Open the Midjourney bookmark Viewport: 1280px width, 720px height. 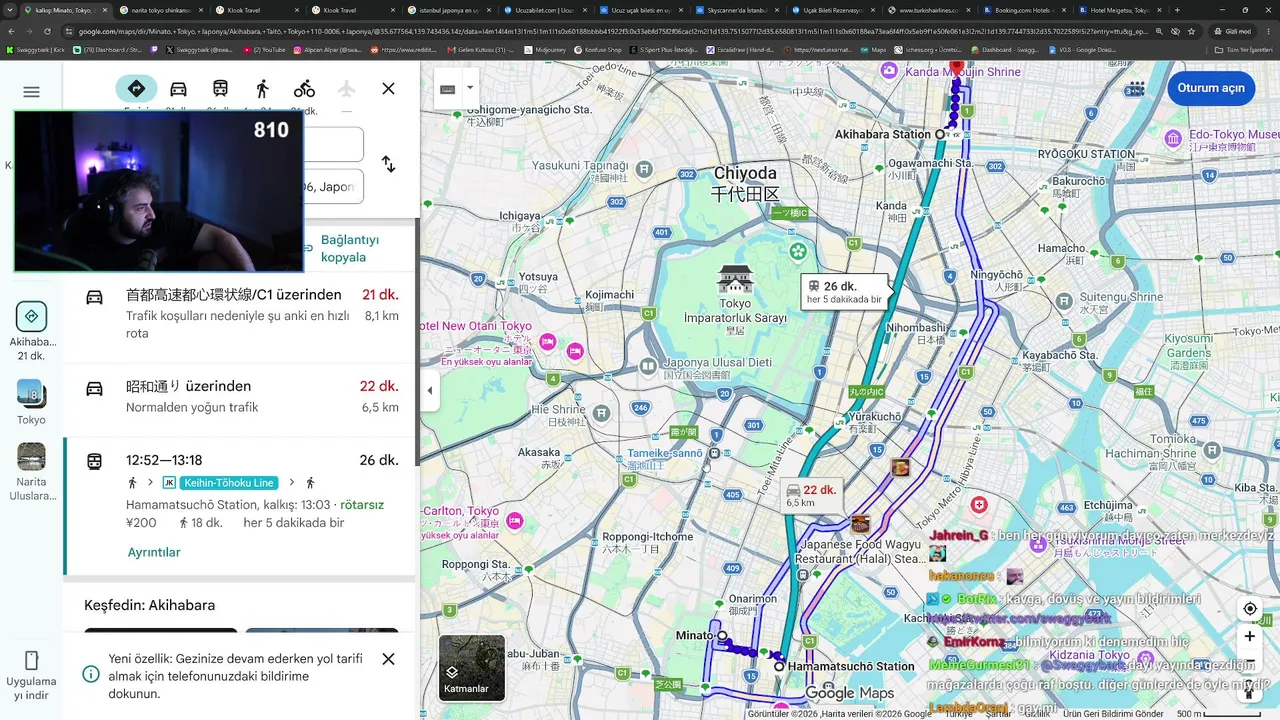[544, 49]
